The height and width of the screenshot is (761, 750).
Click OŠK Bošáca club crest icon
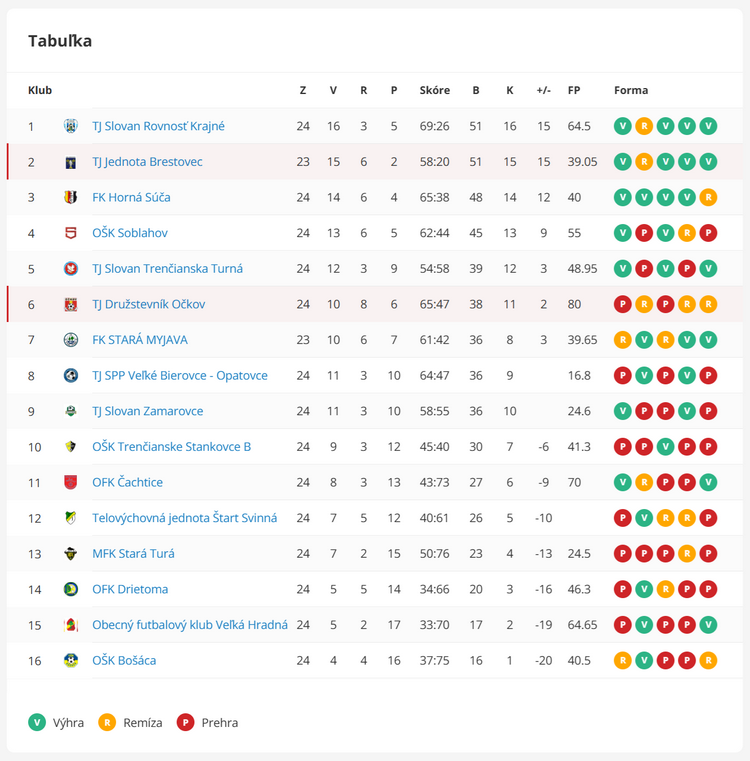pyautogui.click(x=71, y=661)
